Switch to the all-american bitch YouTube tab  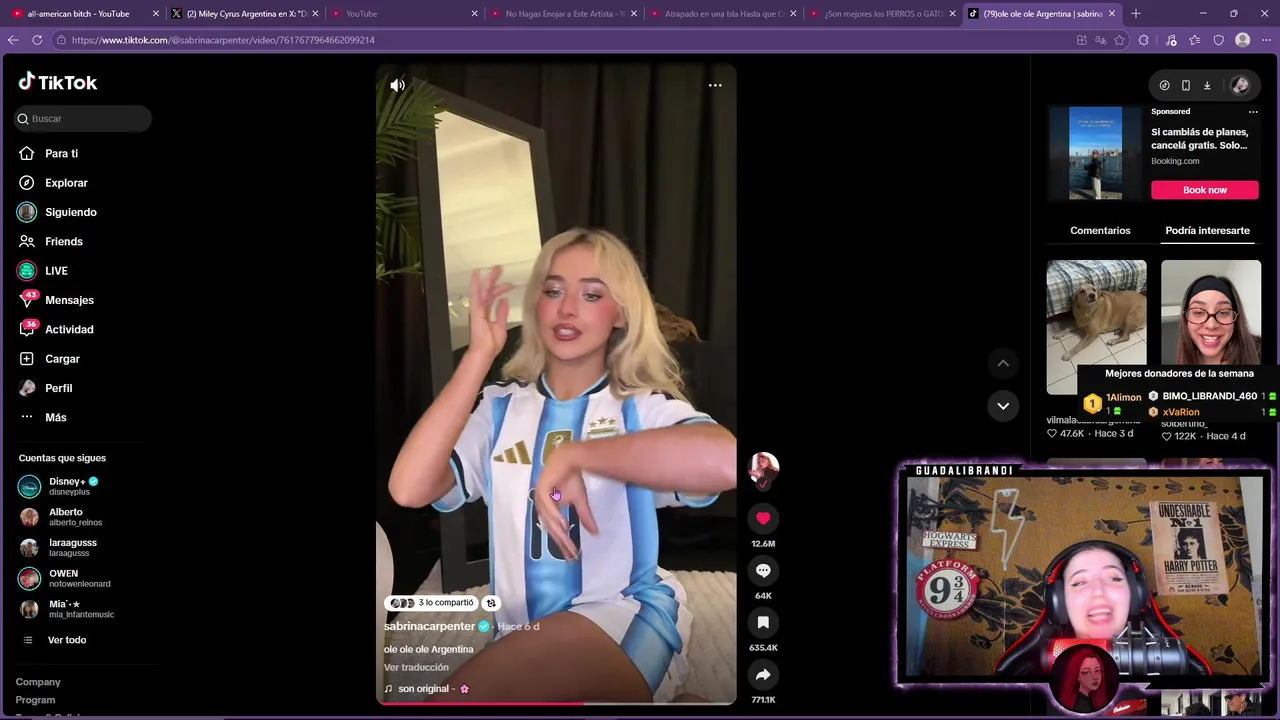pos(84,14)
